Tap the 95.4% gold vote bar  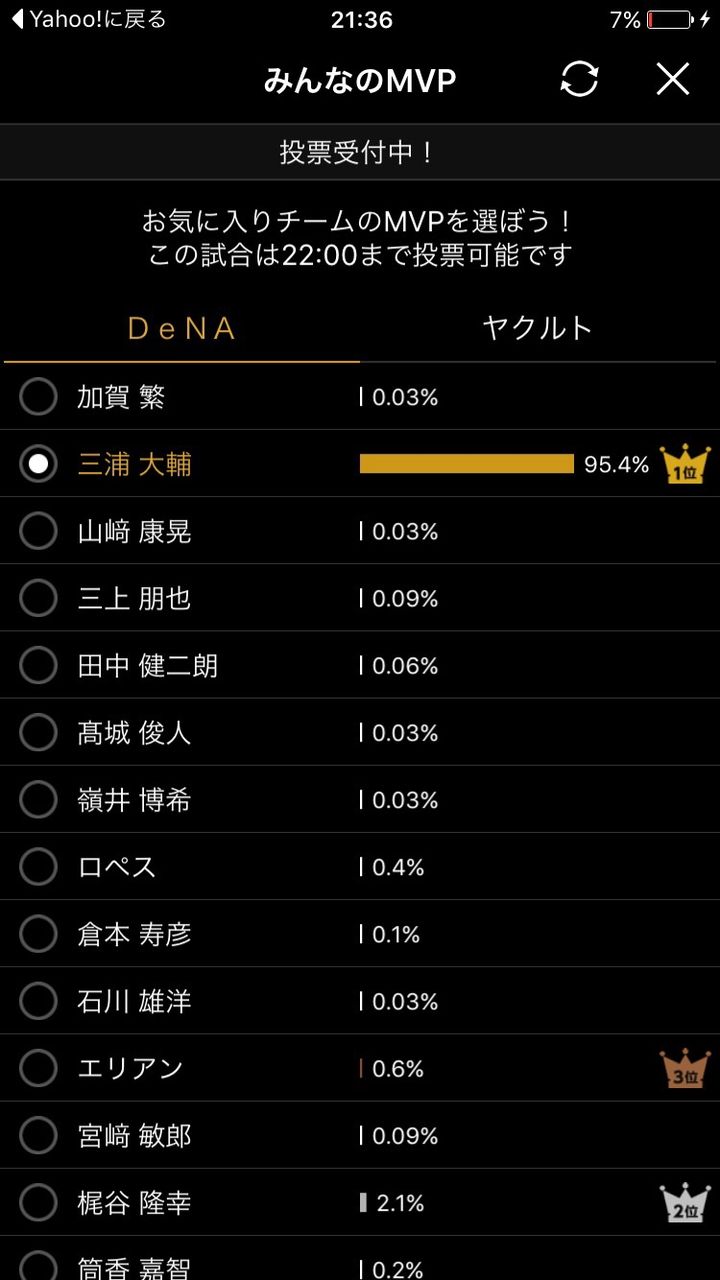tap(467, 464)
